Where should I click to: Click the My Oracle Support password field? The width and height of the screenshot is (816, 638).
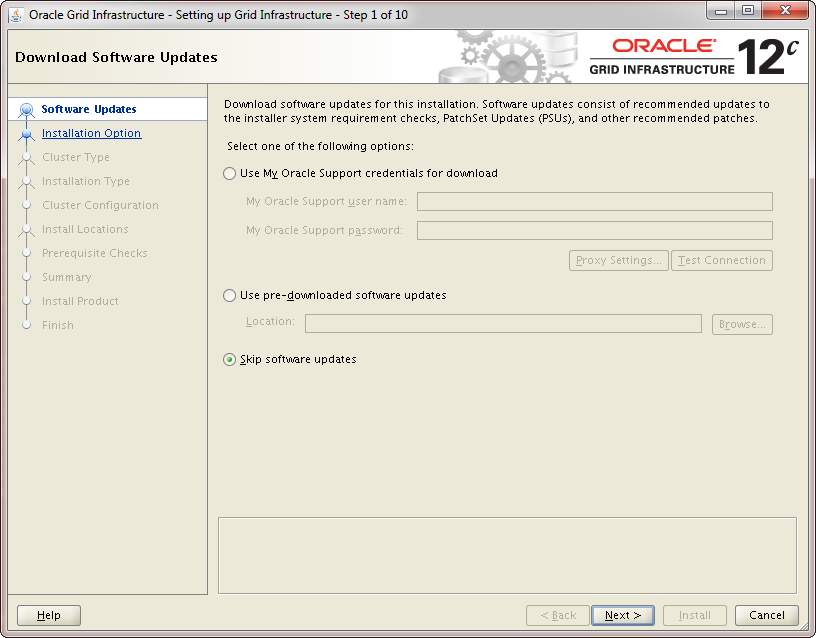click(594, 231)
